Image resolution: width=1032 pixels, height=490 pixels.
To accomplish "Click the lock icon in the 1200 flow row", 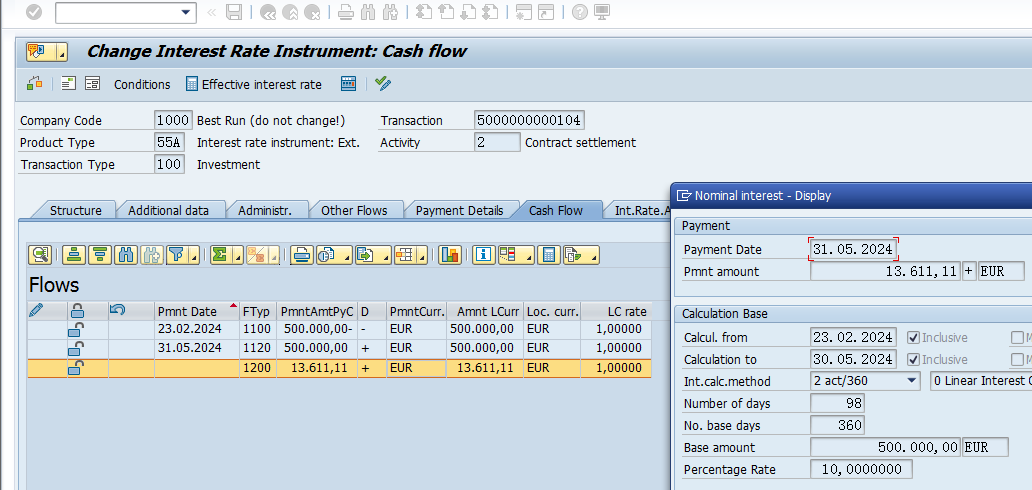I will click(76, 368).
